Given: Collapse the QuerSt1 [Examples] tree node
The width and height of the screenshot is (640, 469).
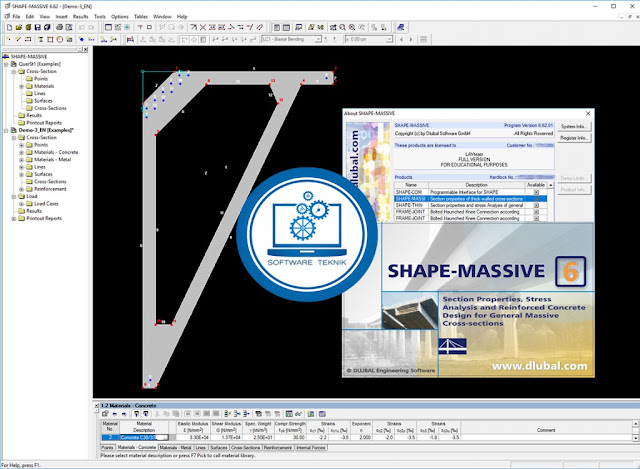Looking at the screenshot, I should tap(6, 64).
